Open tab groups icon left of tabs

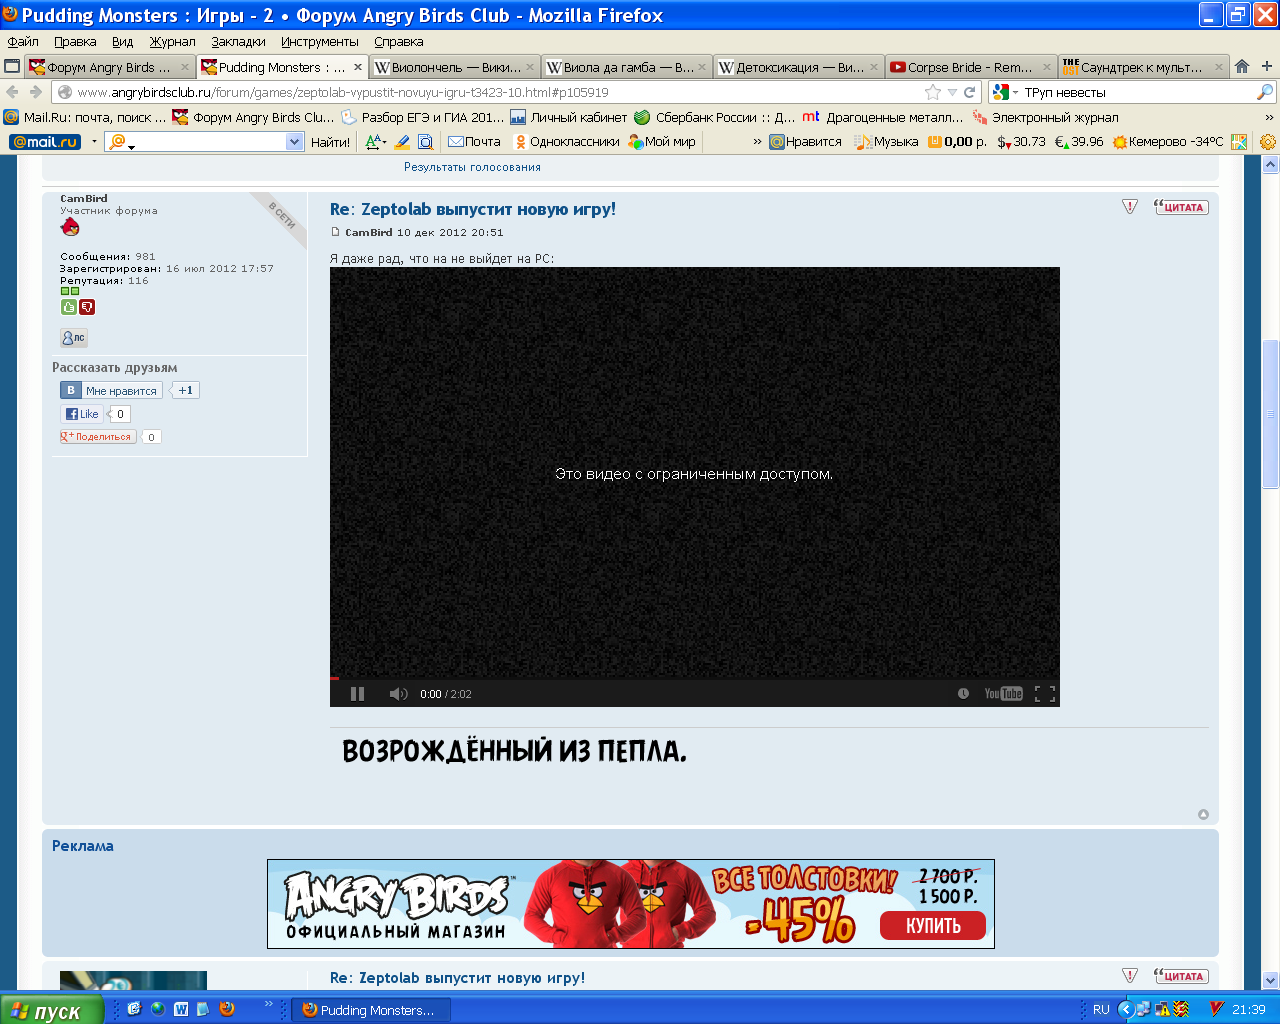click(12, 67)
